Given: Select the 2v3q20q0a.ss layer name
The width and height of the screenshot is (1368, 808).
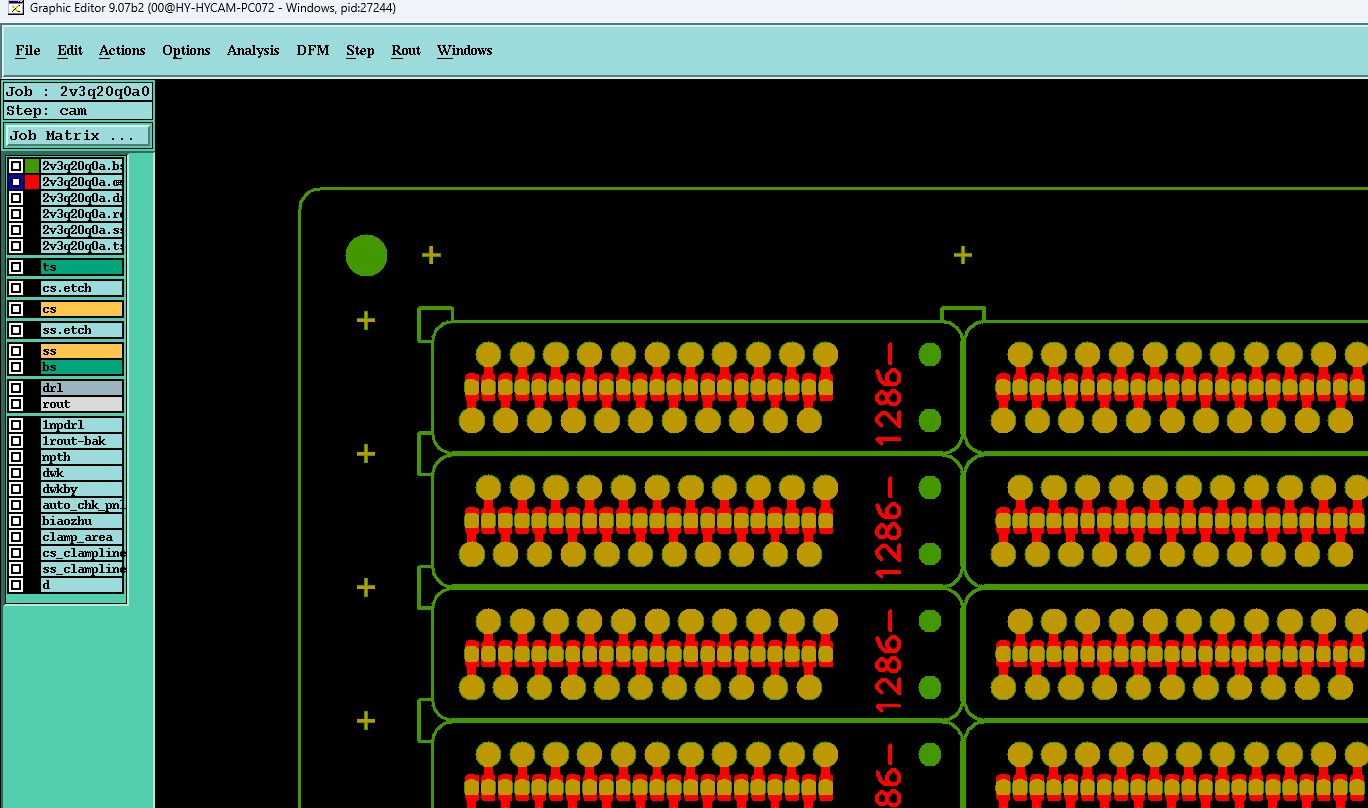Looking at the screenshot, I should [82, 230].
